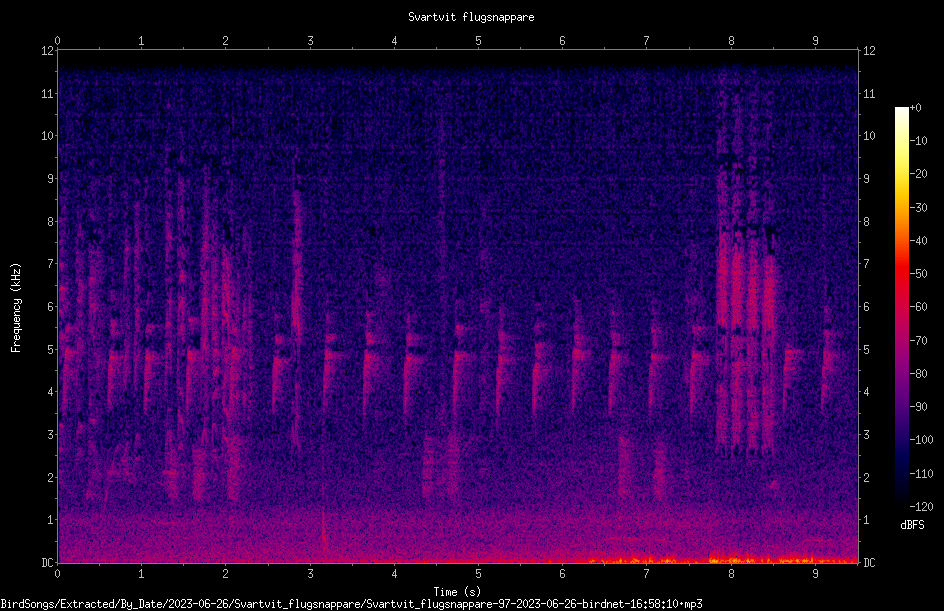Viewport: 944px width, 611px height.
Task: Click the "-70" colorbar value
Action: click(918, 341)
